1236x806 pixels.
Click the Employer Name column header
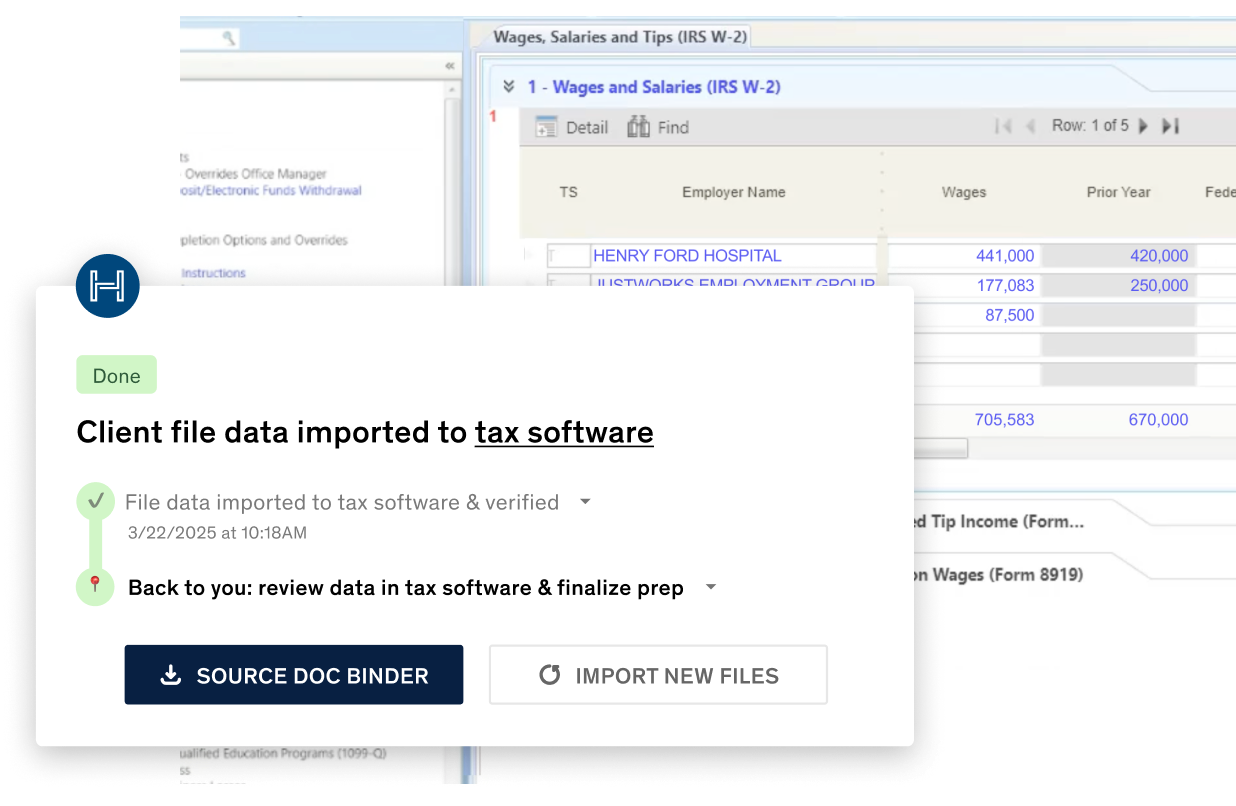[x=734, y=192]
